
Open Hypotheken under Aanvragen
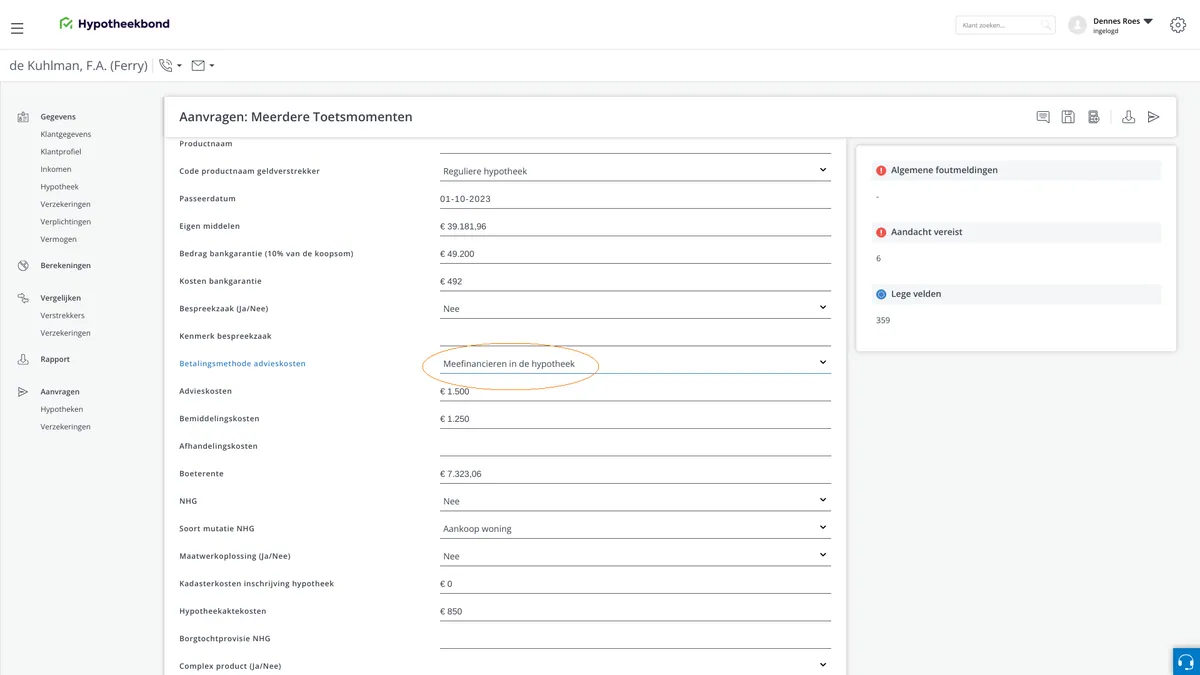click(62, 409)
